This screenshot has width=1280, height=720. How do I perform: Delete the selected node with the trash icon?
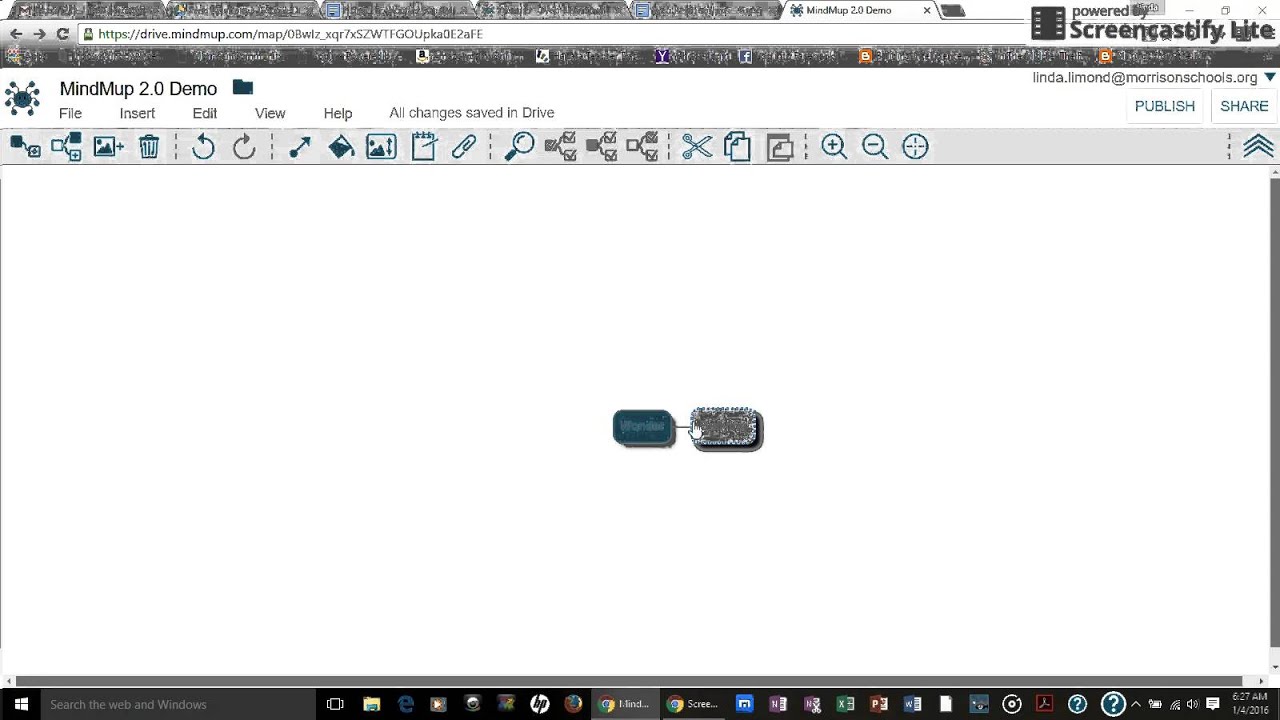point(149,147)
